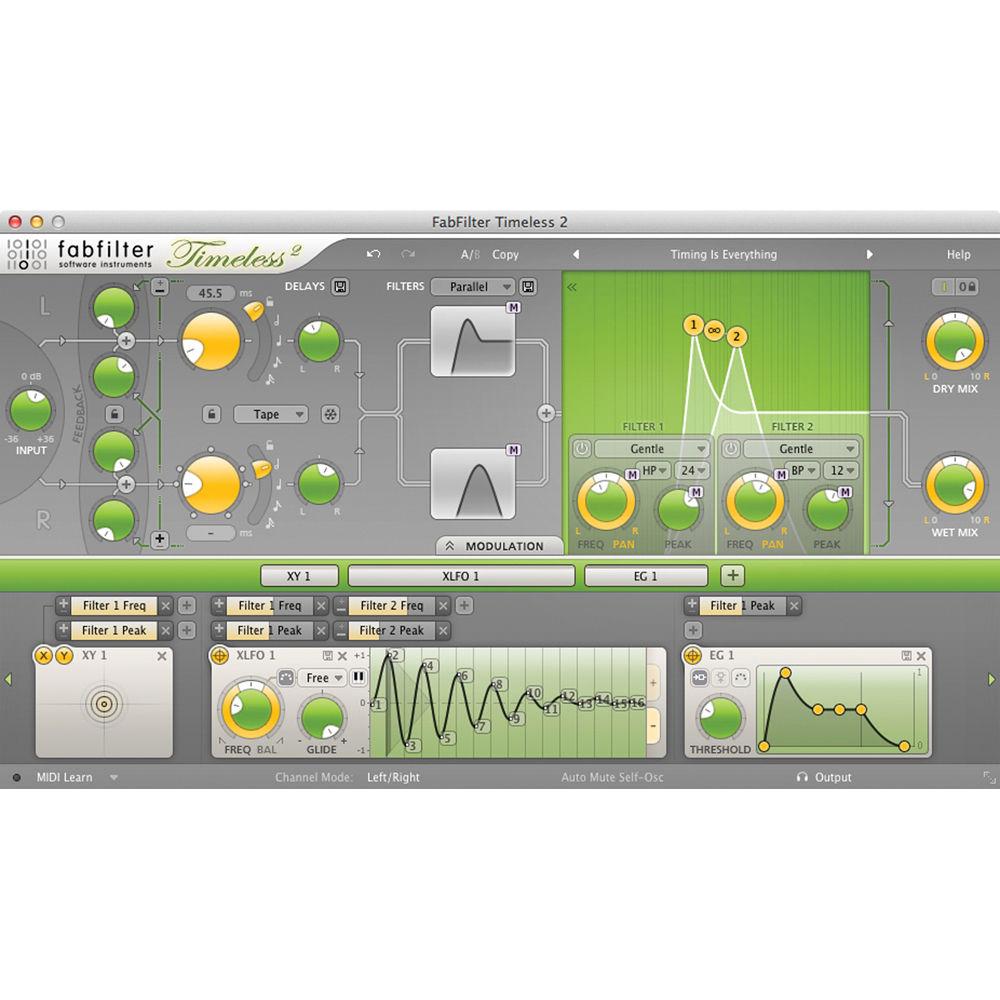Toggle the Filter 2 power button
This screenshot has height=1000, width=1000.
pos(729,448)
